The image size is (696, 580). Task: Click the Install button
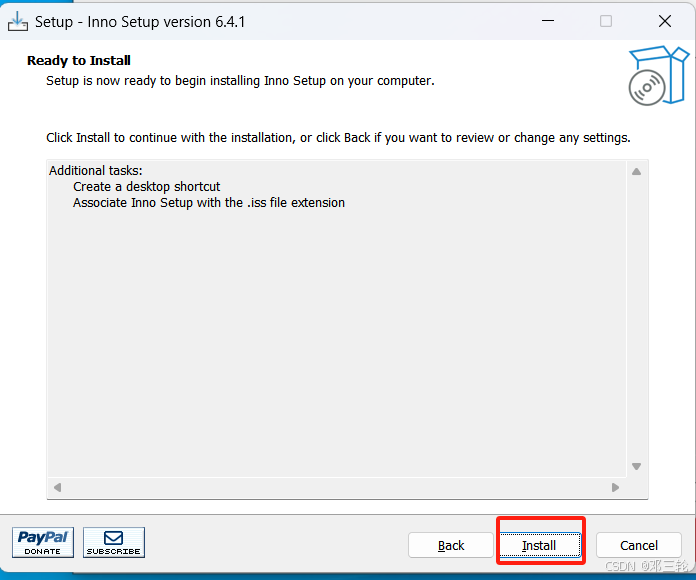(540, 545)
